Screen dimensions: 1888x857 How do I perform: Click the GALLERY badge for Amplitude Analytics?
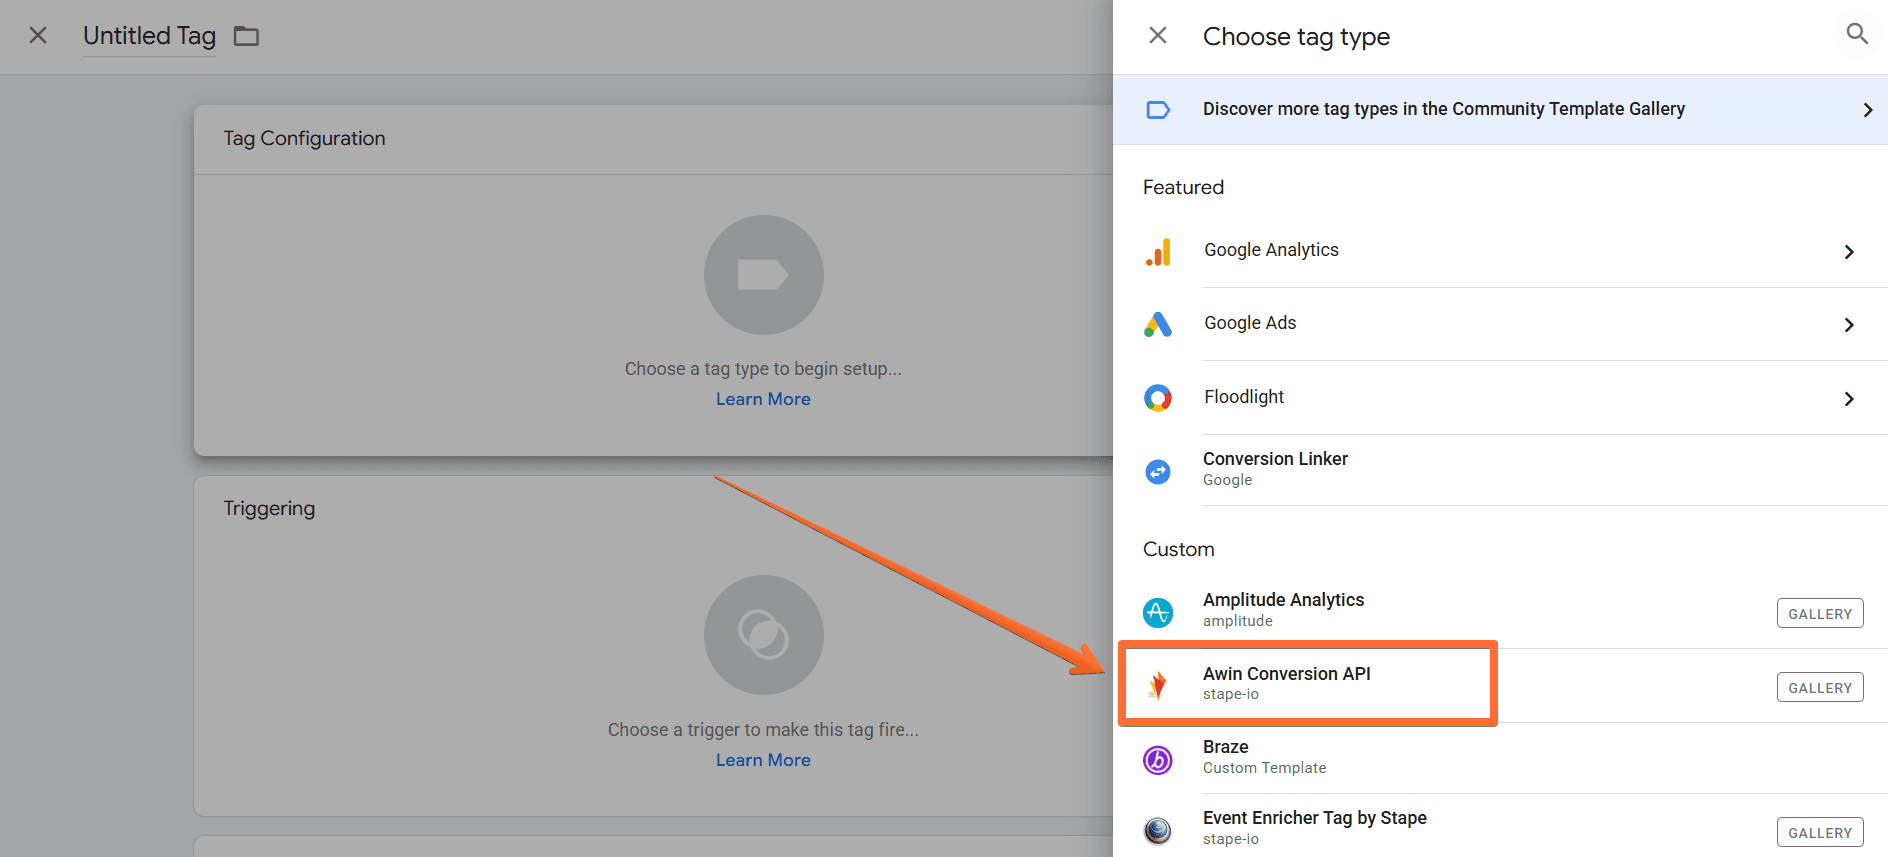[x=1819, y=613]
